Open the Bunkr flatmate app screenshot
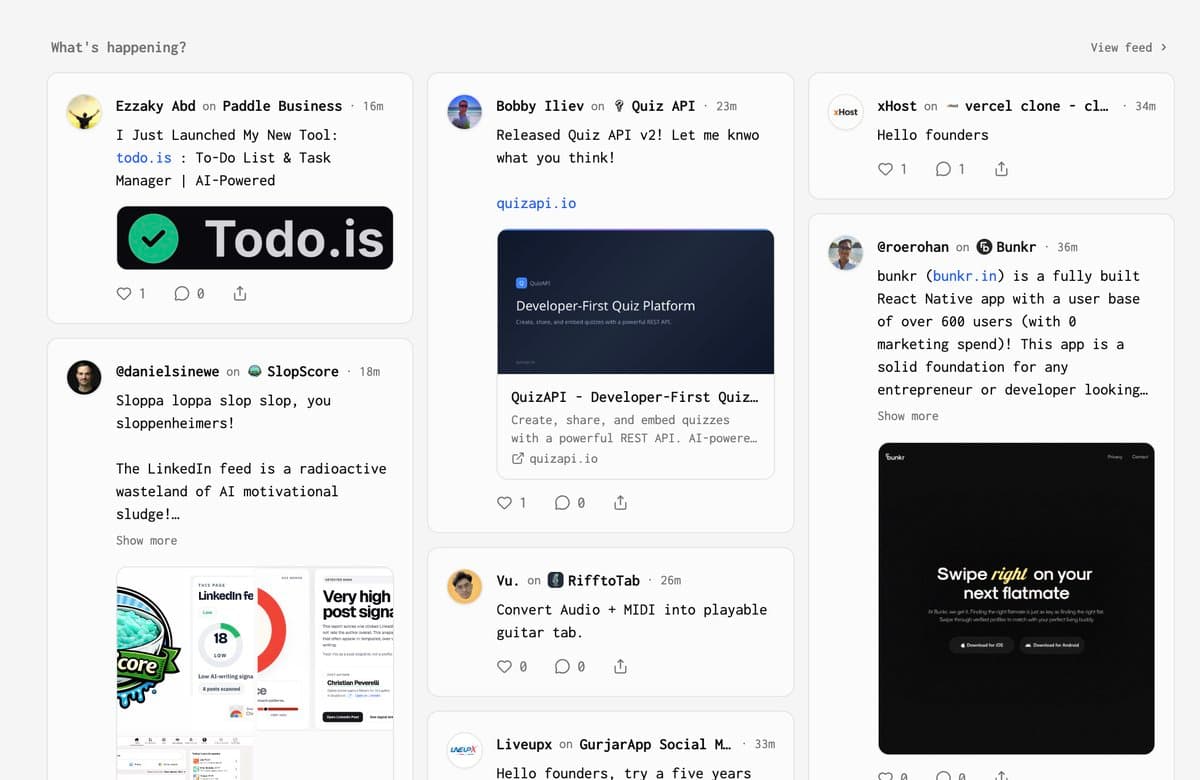Image resolution: width=1200 pixels, height=780 pixels. click(1016, 598)
